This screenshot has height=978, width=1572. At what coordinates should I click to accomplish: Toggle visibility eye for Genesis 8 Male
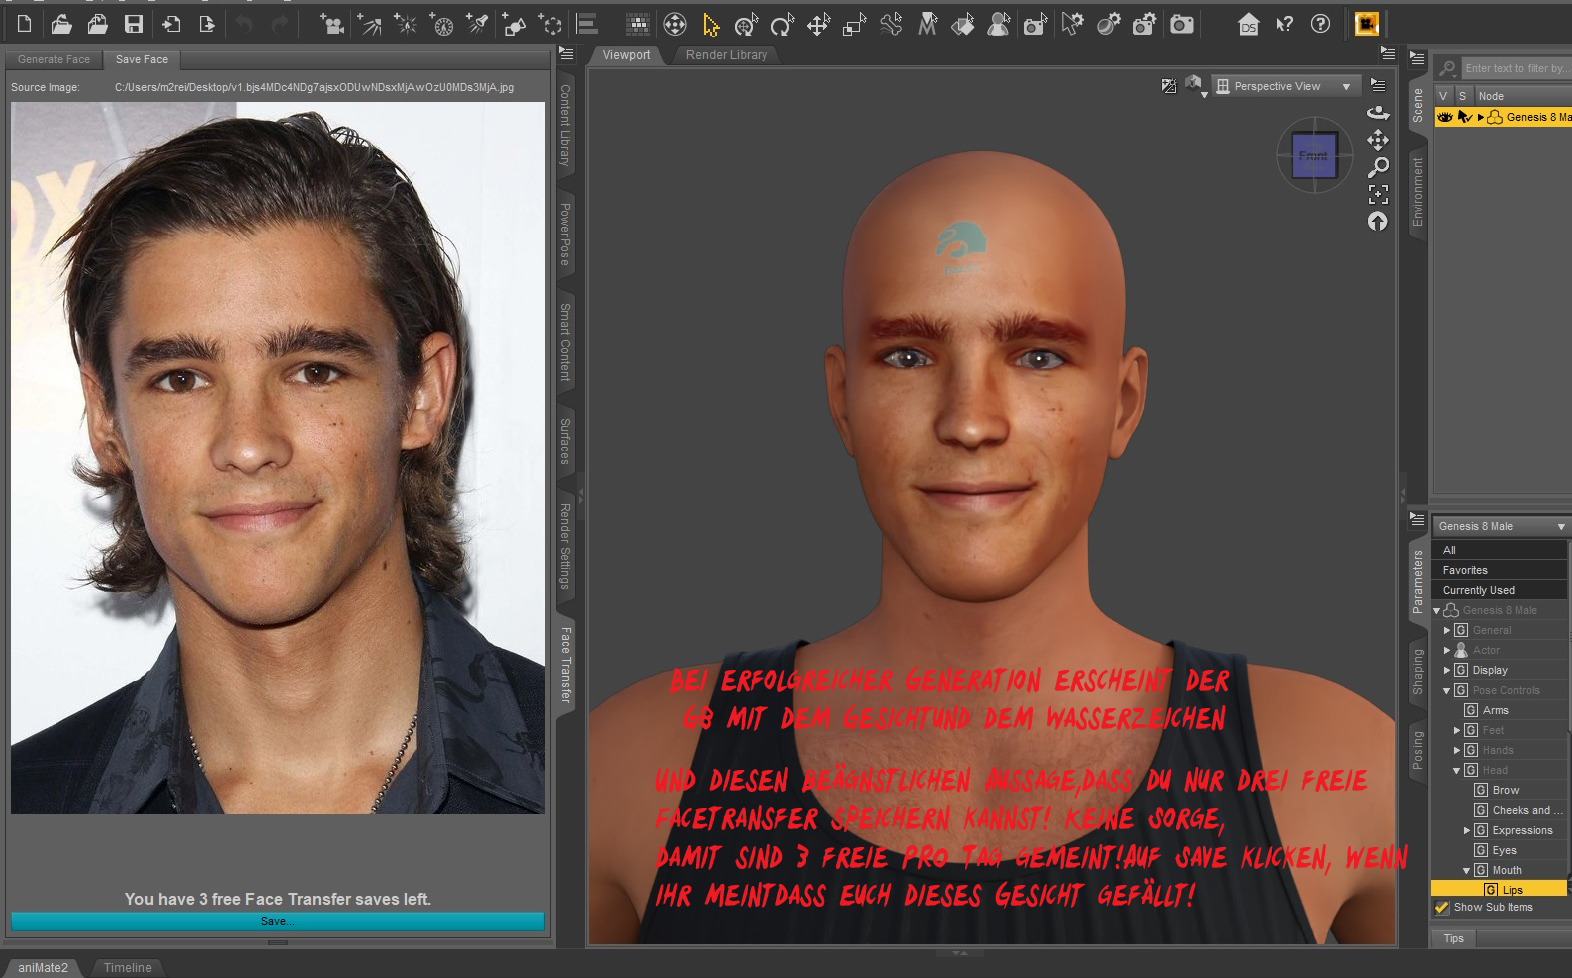1444,117
